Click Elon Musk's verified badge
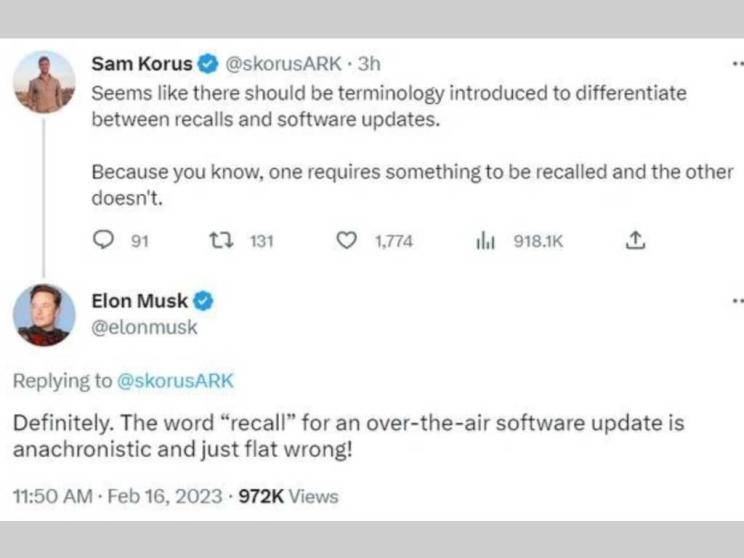Viewport: 744px width, 558px height. [x=202, y=301]
